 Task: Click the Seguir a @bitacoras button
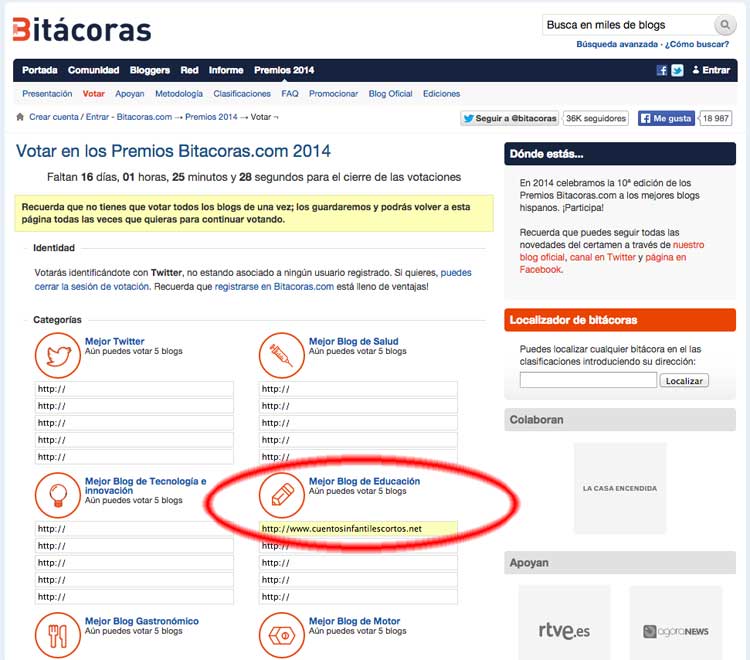point(510,118)
